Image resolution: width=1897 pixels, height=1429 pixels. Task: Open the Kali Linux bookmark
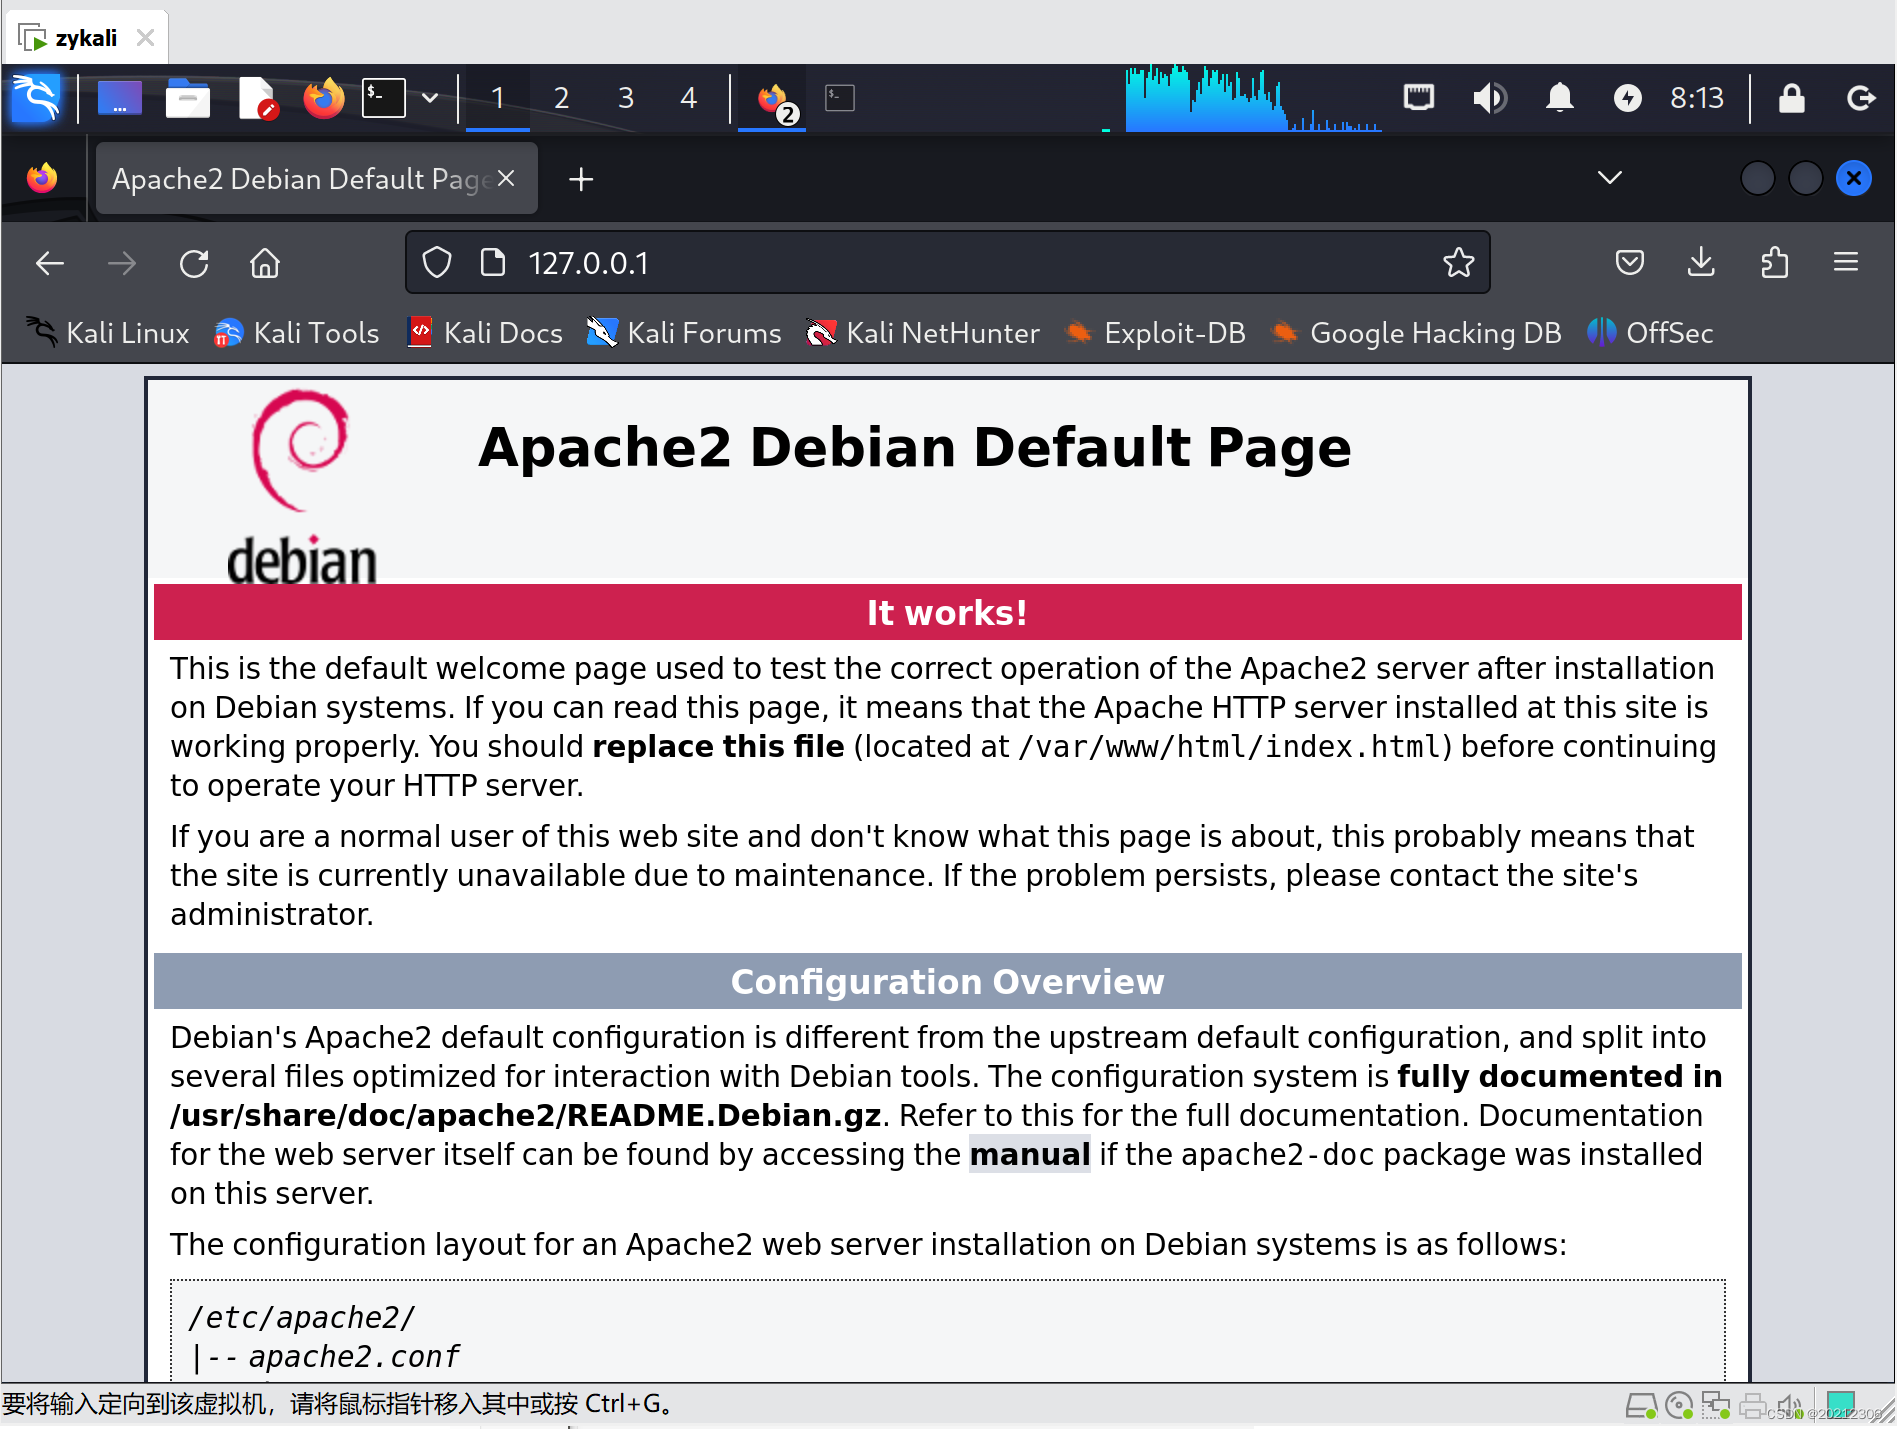click(x=107, y=333)
